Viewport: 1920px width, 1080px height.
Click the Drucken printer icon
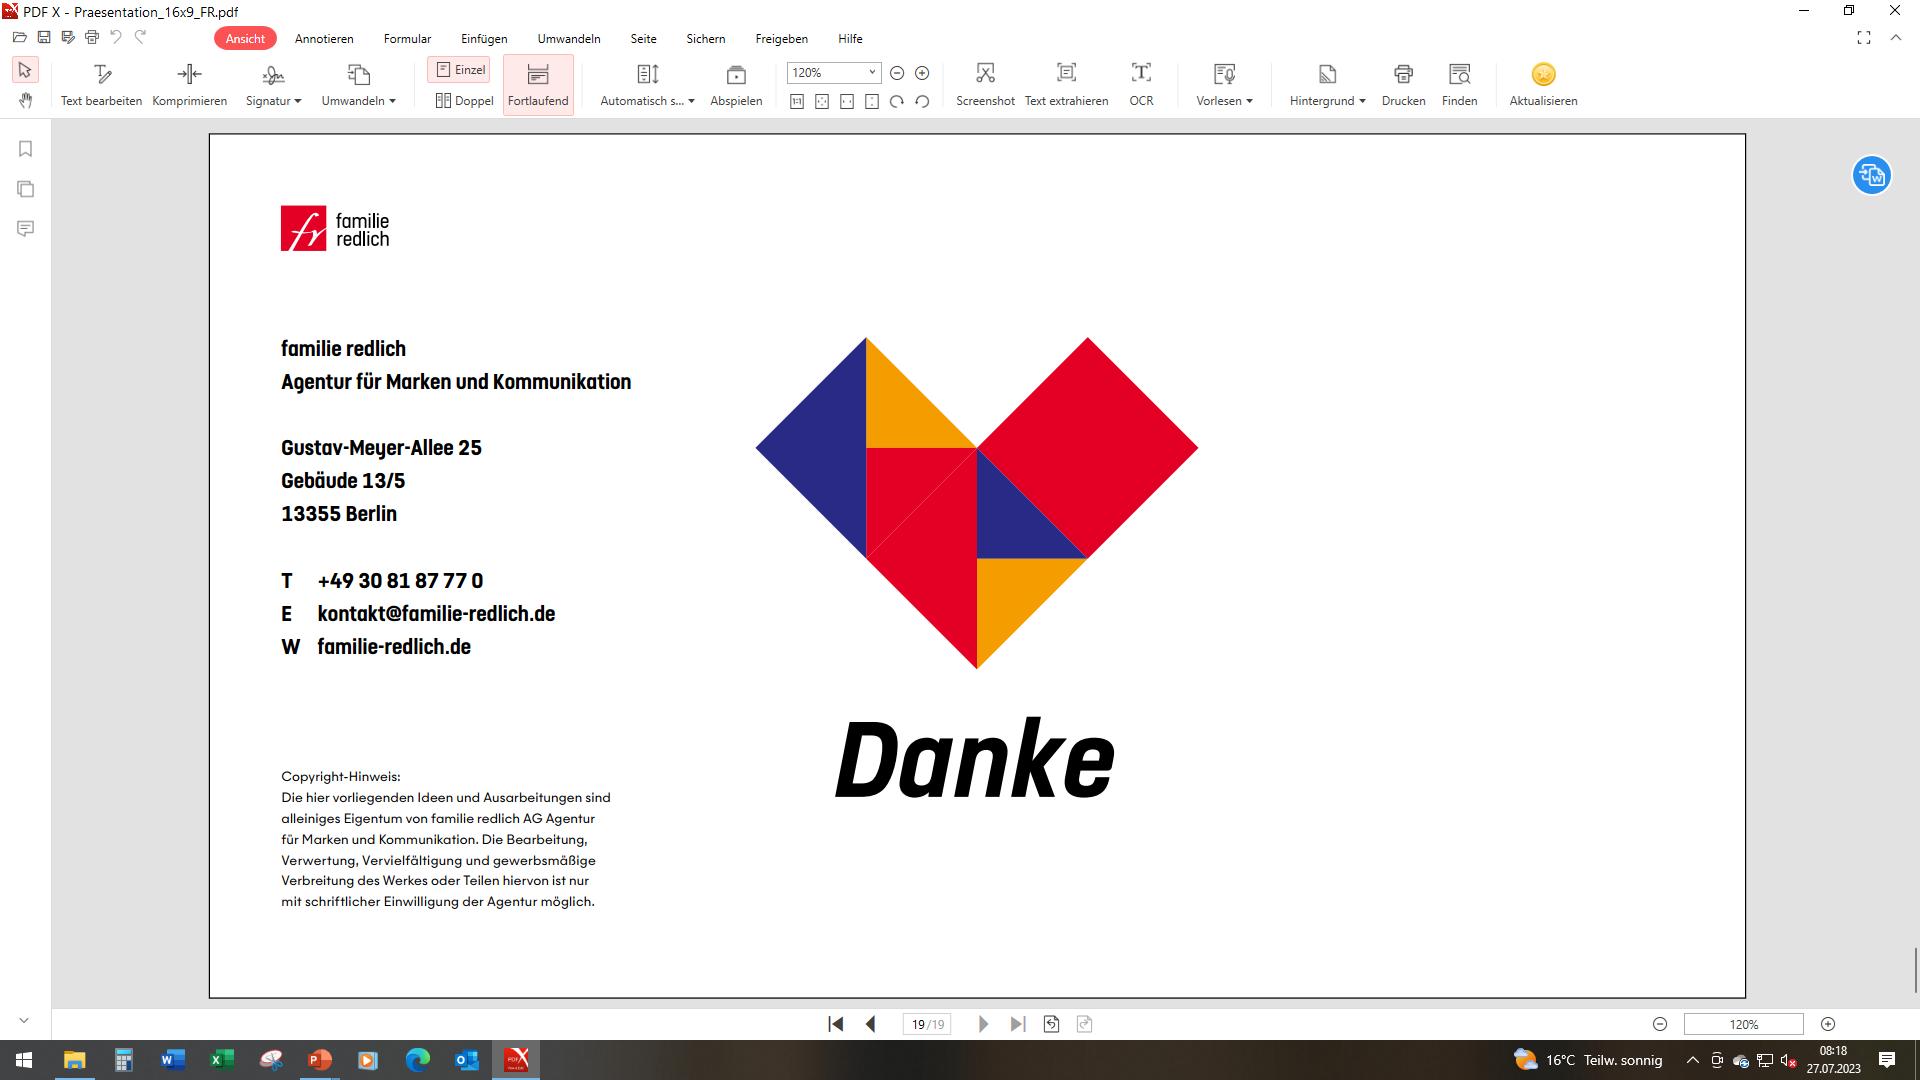[1403, 74]
